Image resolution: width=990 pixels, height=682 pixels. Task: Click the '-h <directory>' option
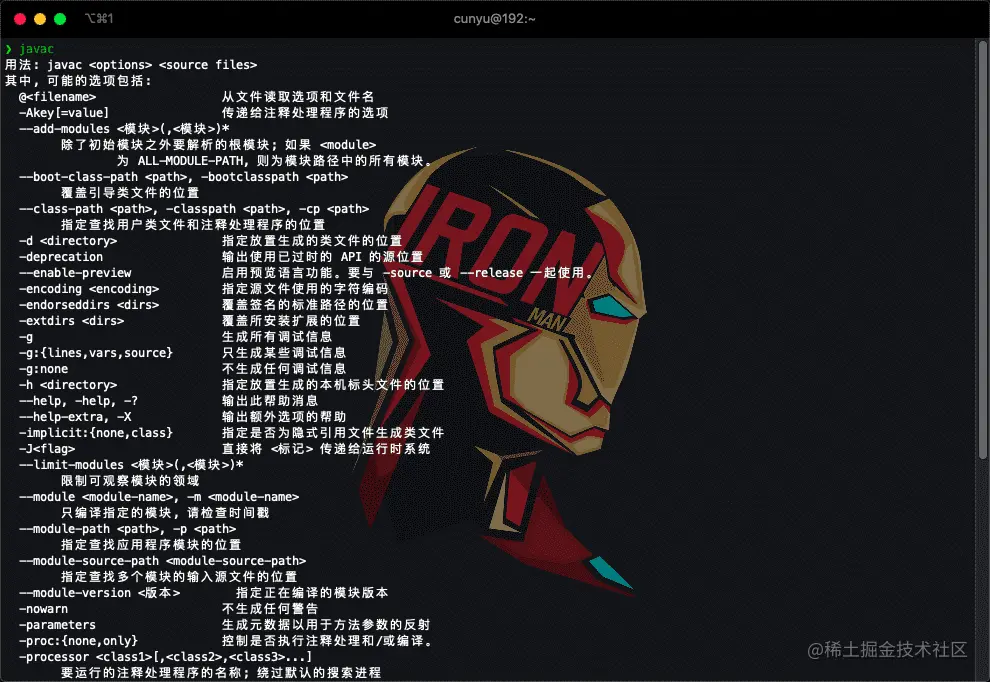68,385
